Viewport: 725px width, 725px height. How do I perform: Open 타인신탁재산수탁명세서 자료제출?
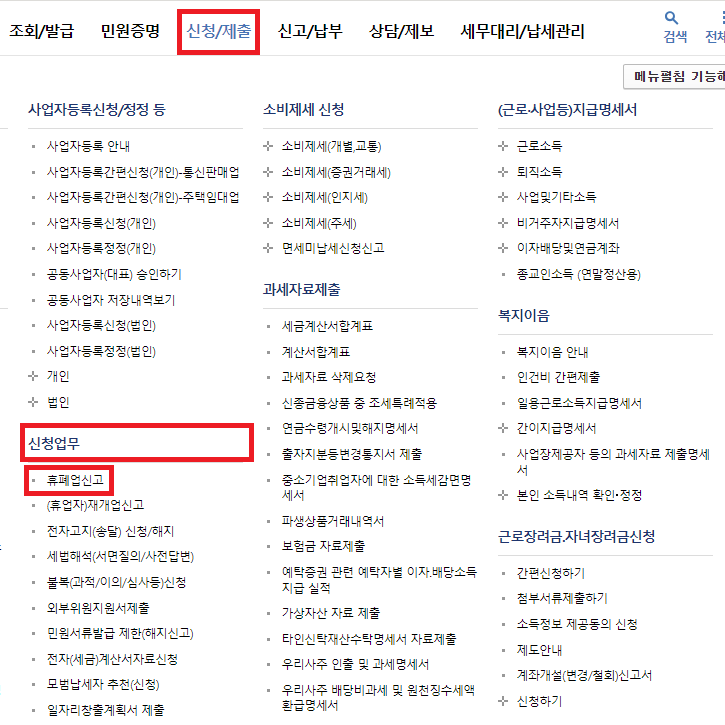coord(369,639)
